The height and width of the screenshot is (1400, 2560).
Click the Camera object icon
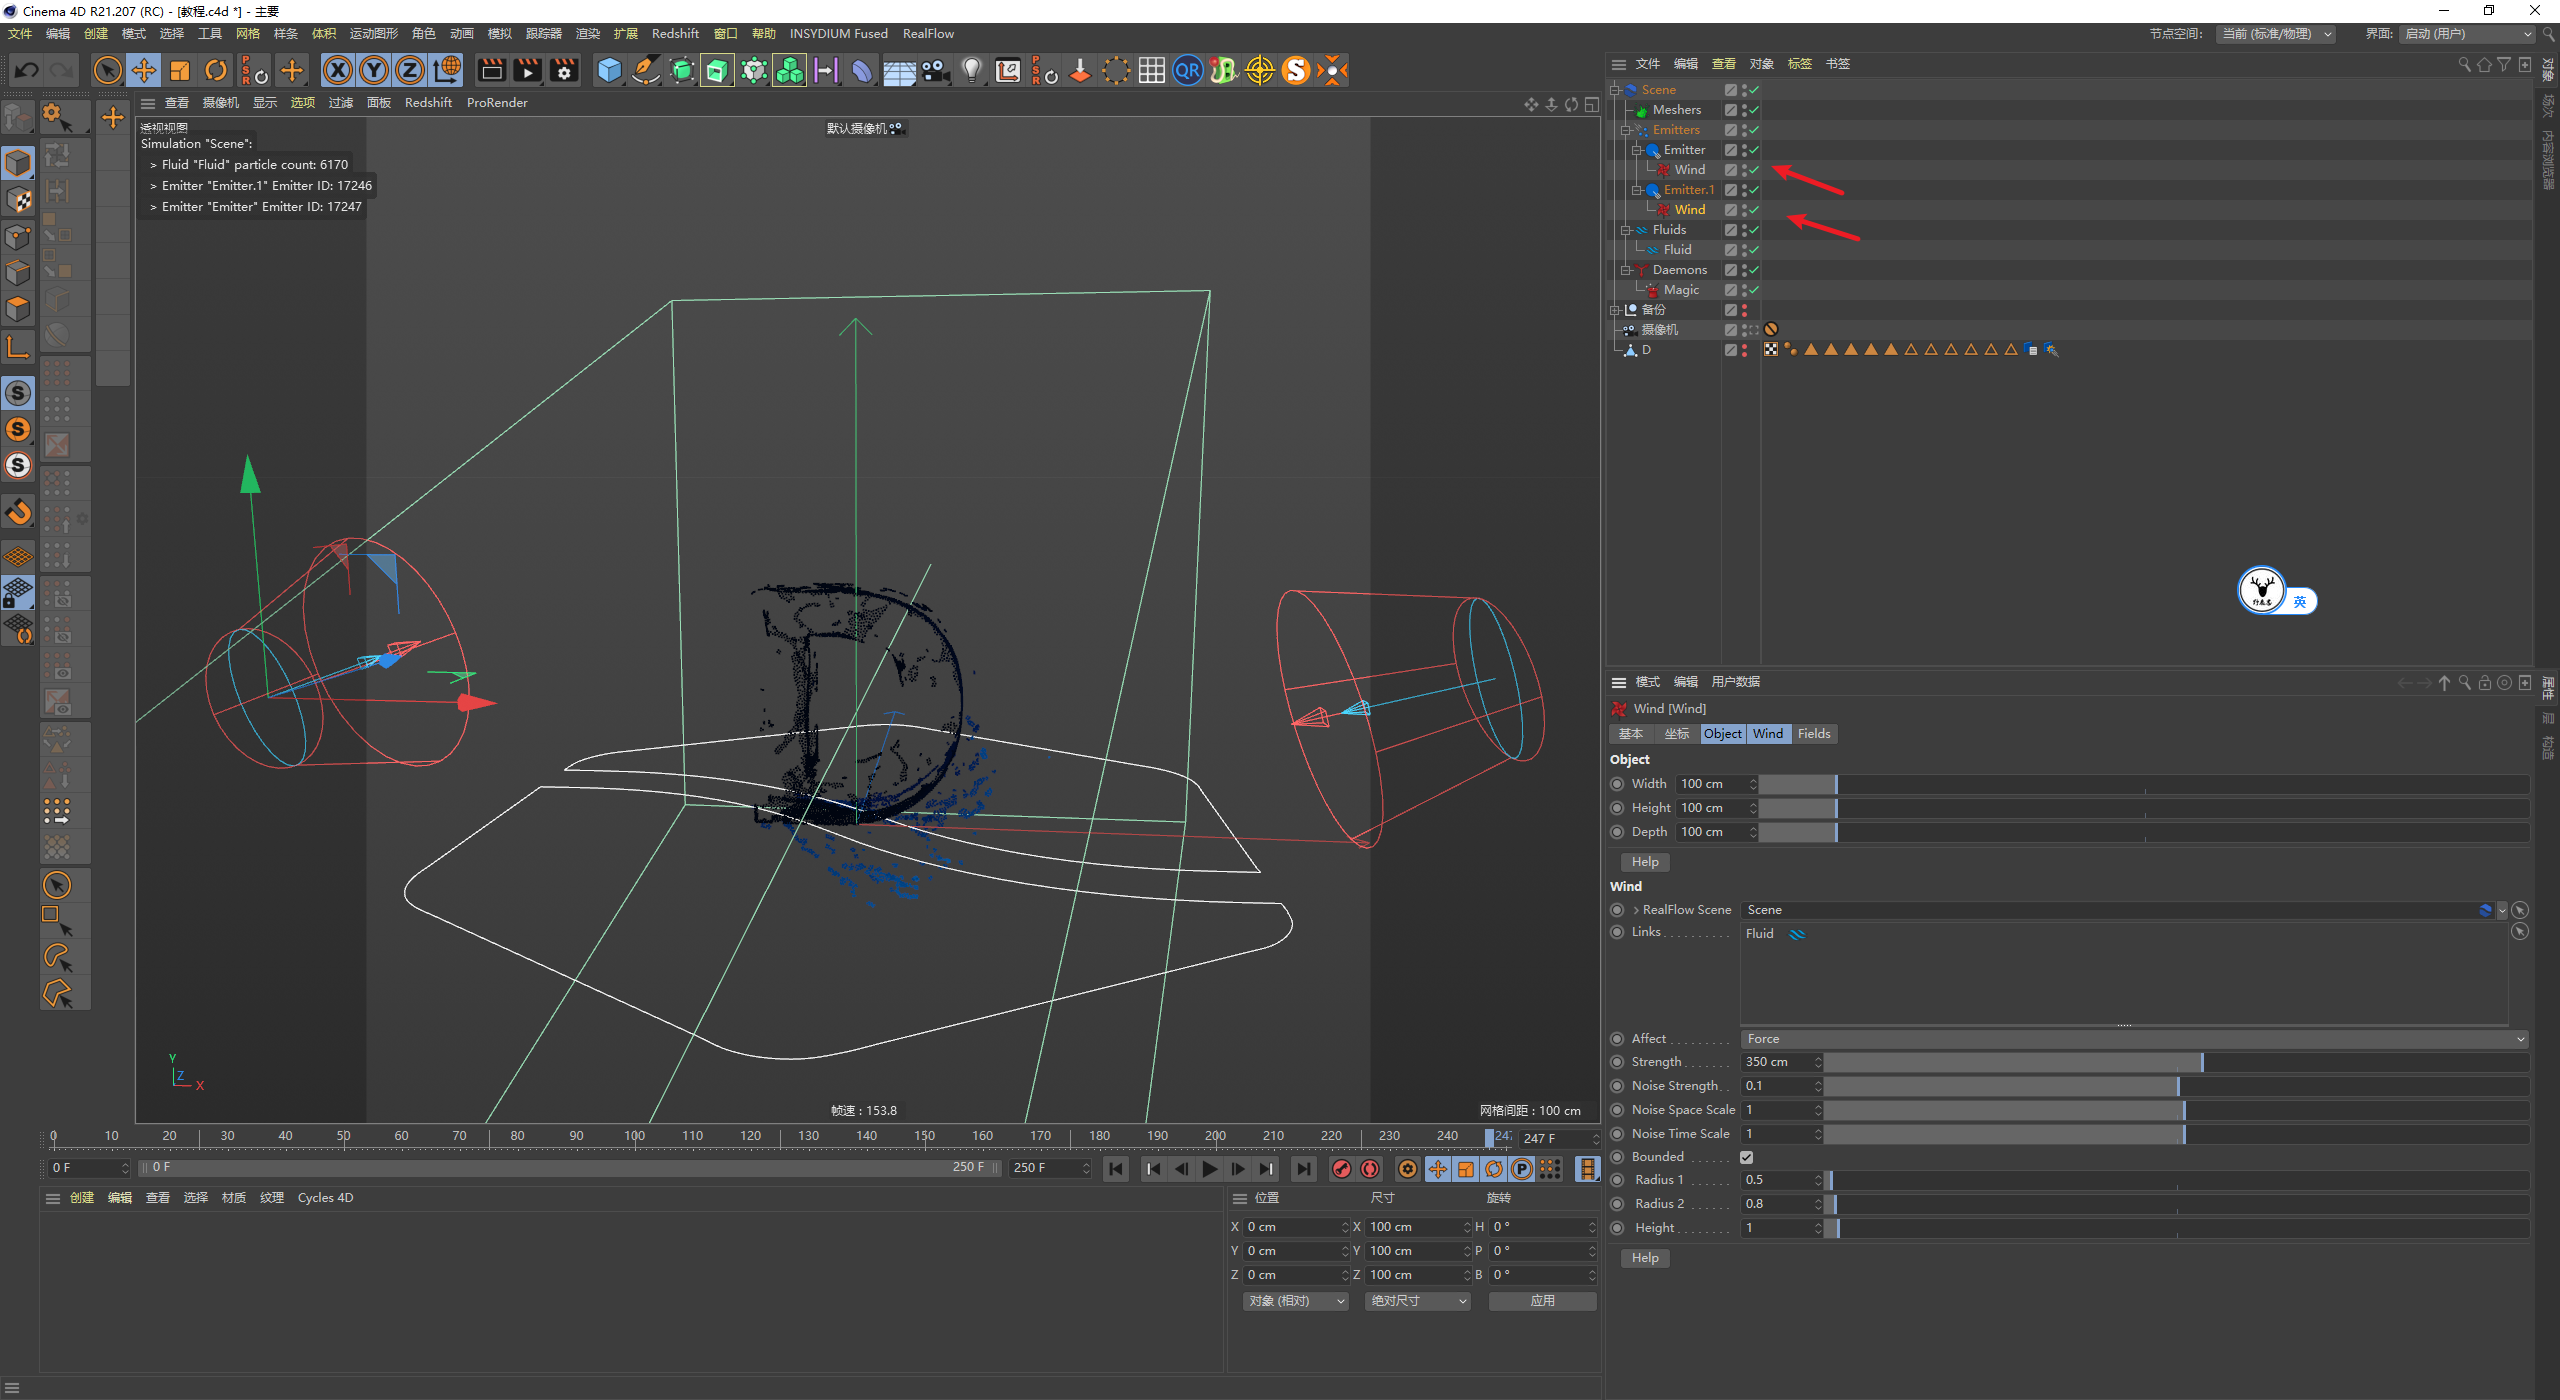pyautogui.click(x=936, y=70)
